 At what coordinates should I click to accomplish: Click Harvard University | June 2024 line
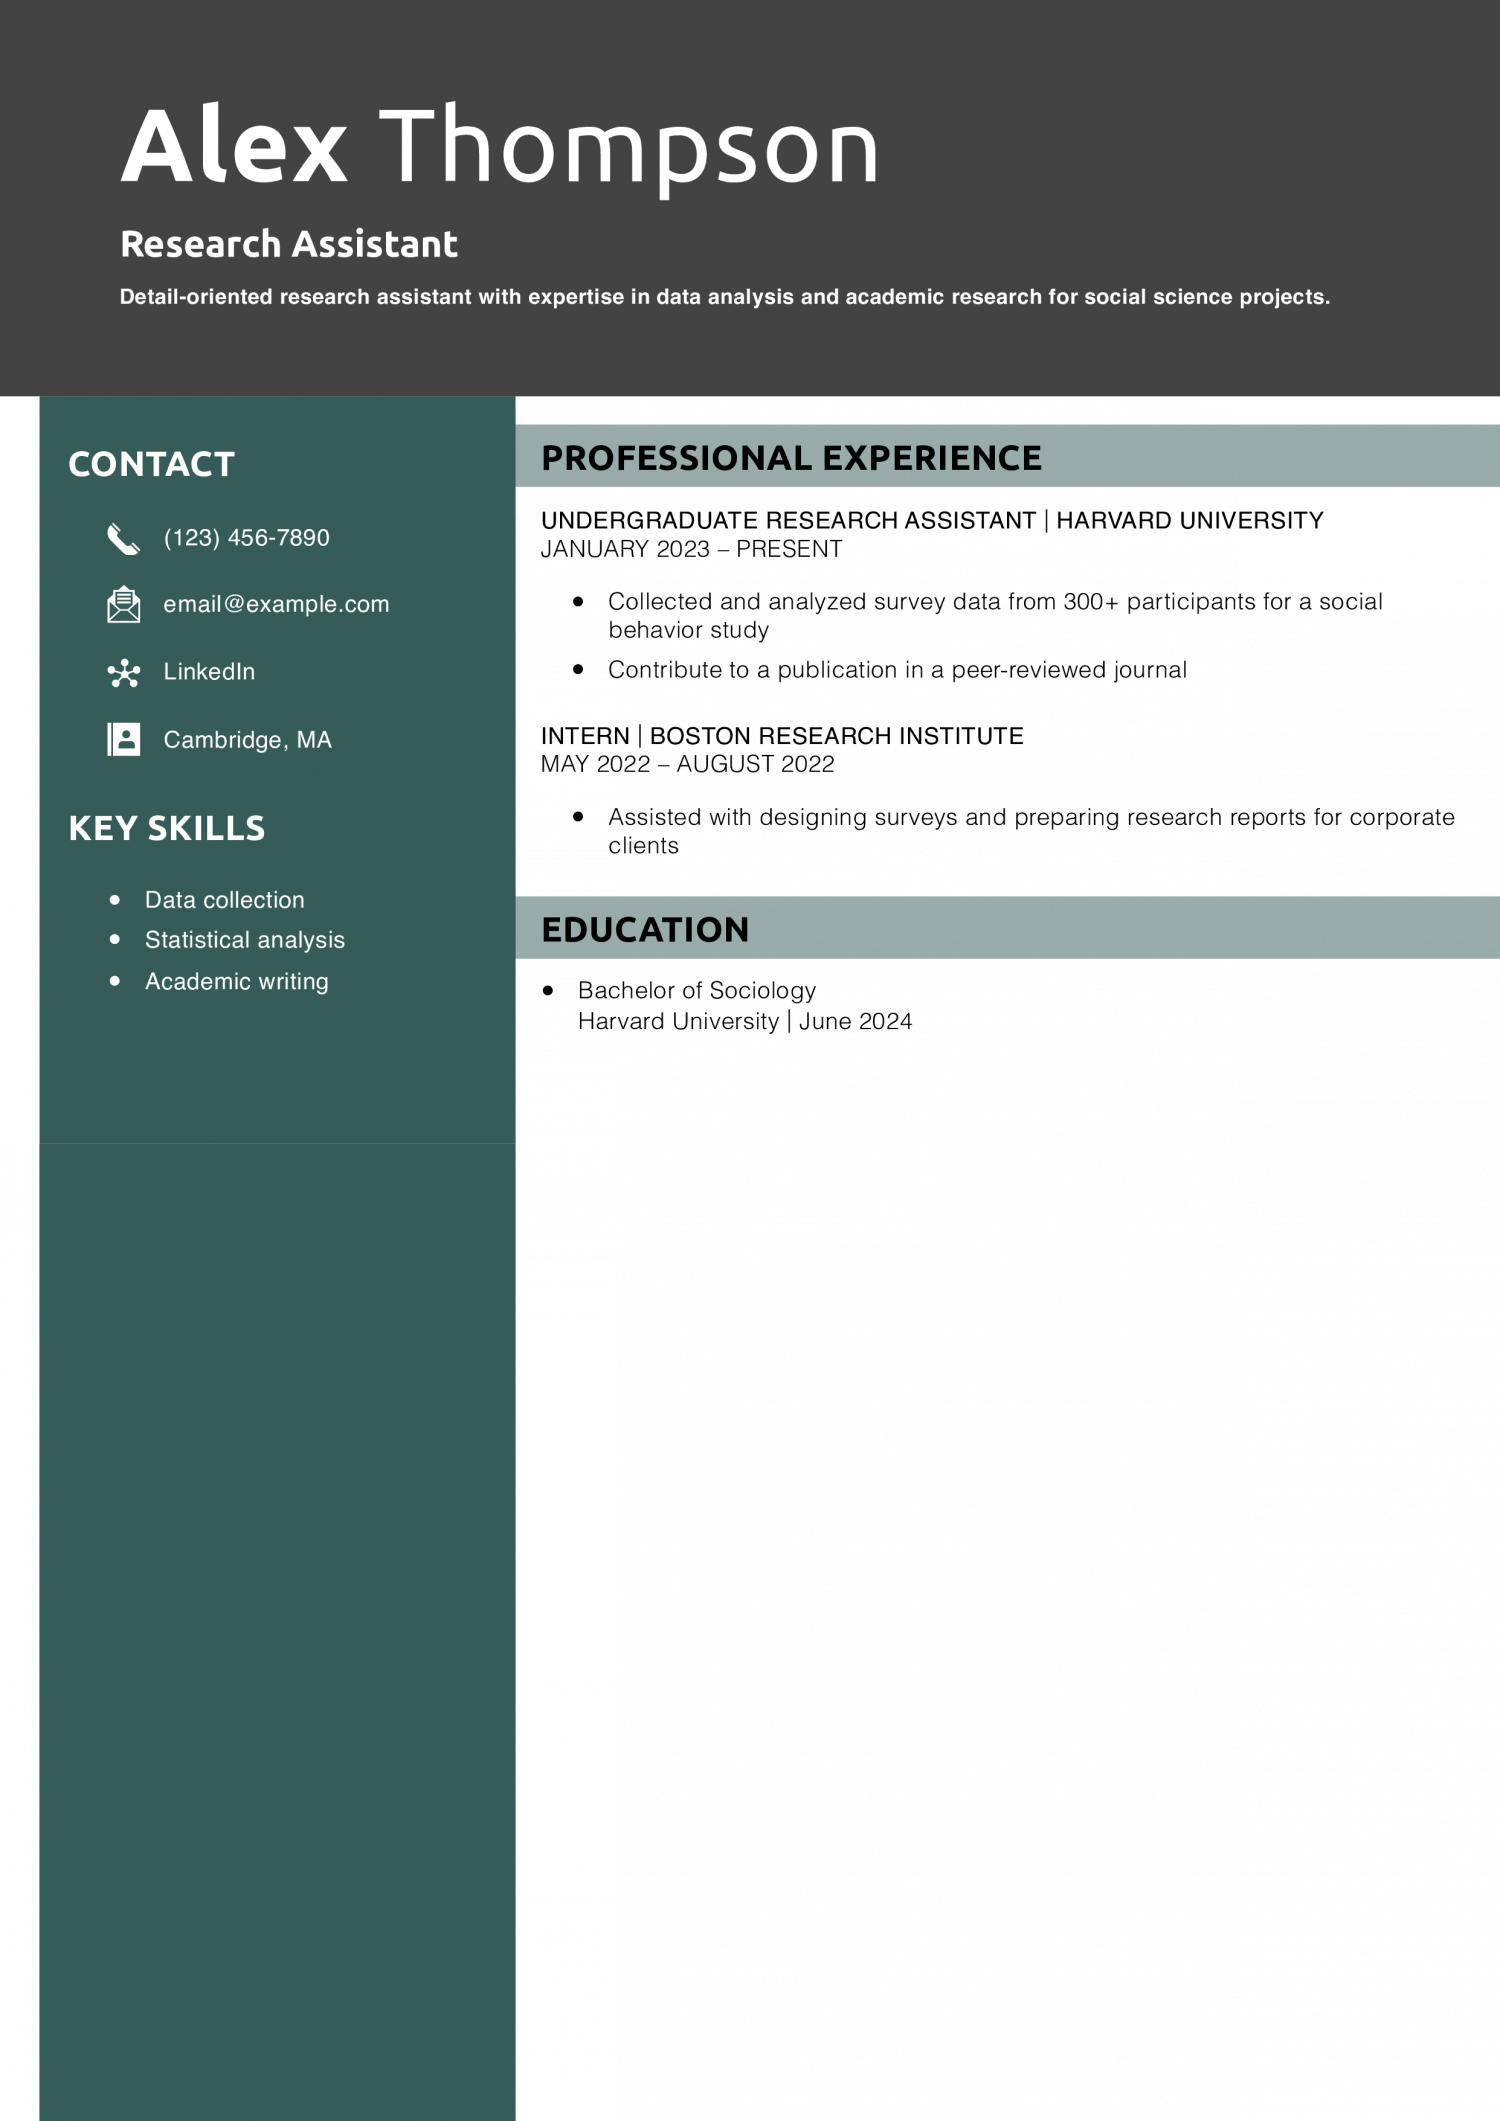tap(745, 1021)
